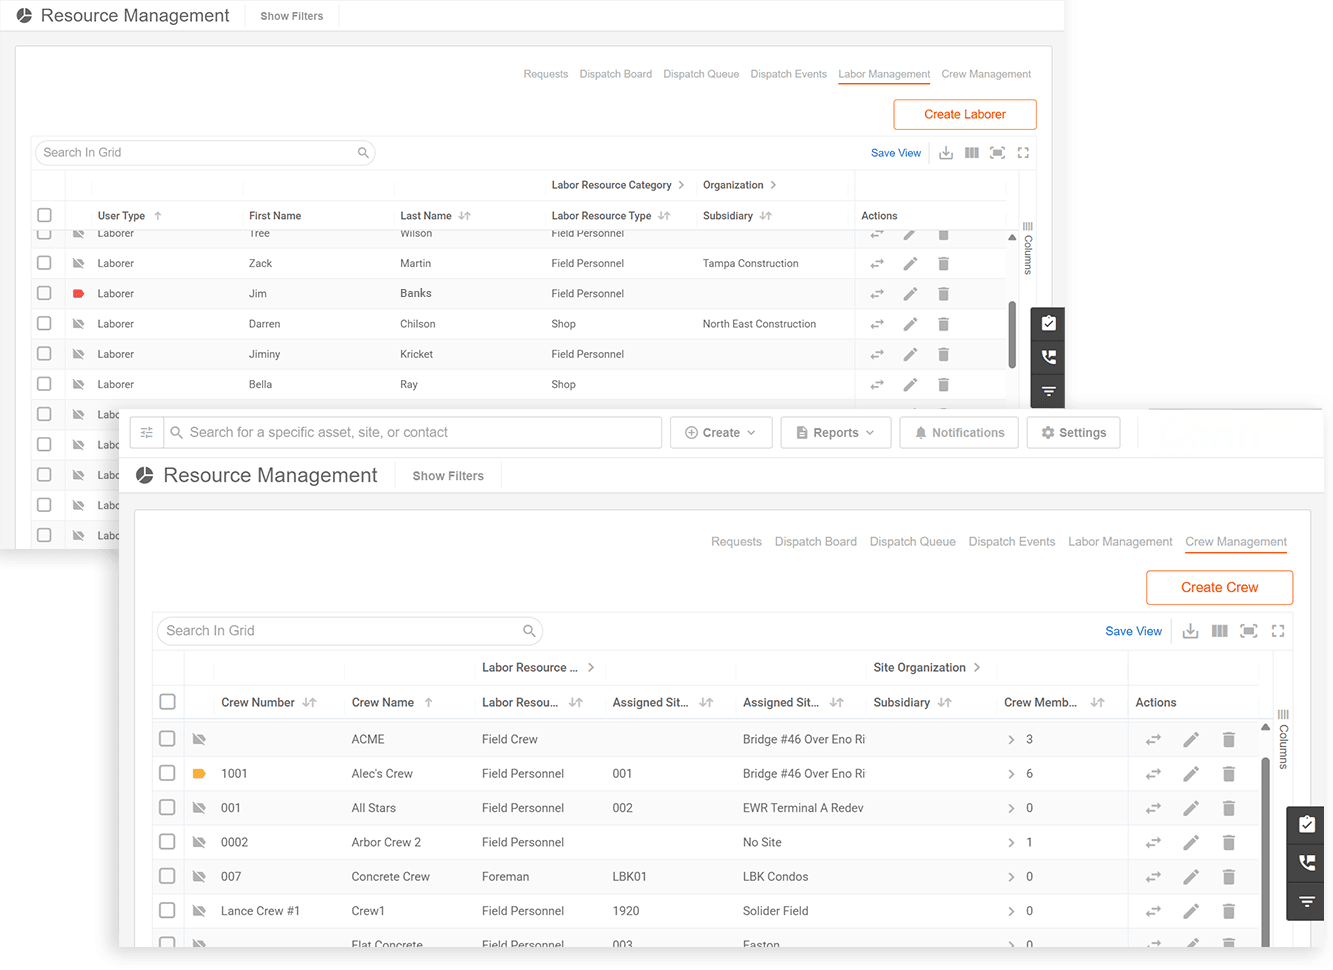This screenshot has width=1333, height=970.
Task: Delete the ACME crew with the trash icon
Action: tap(1228, 739)
